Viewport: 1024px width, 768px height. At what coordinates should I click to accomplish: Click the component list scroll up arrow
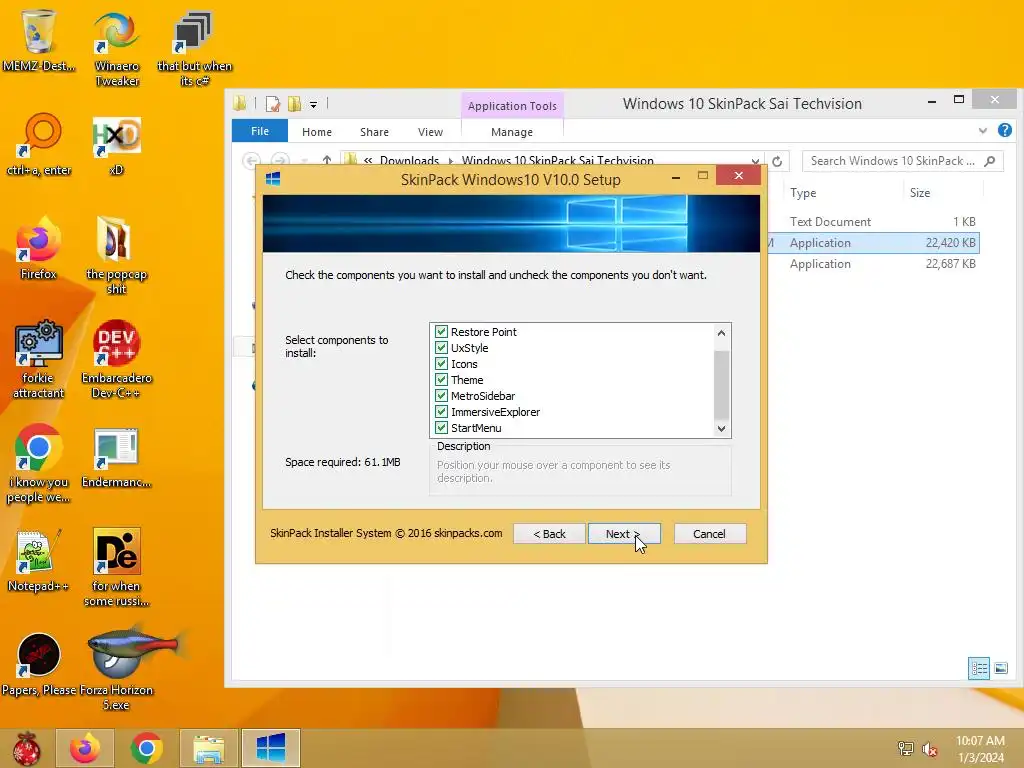point(722,332)
